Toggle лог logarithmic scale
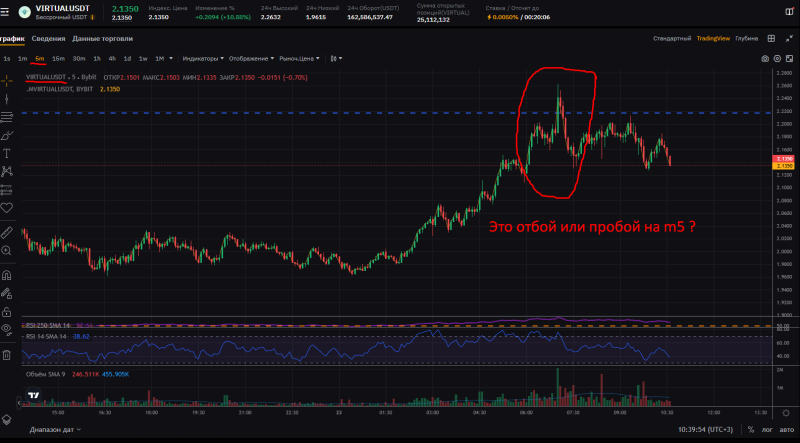 767,430
